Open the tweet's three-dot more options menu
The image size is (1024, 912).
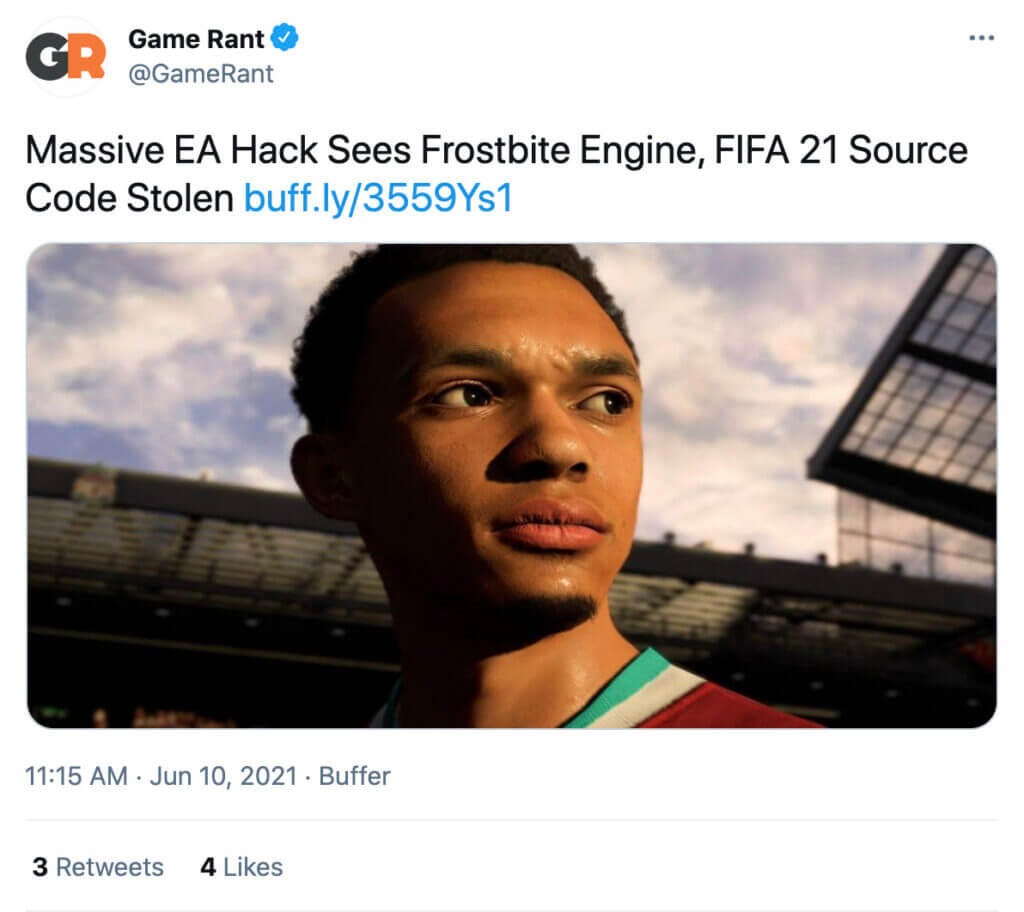click(981, 36)
